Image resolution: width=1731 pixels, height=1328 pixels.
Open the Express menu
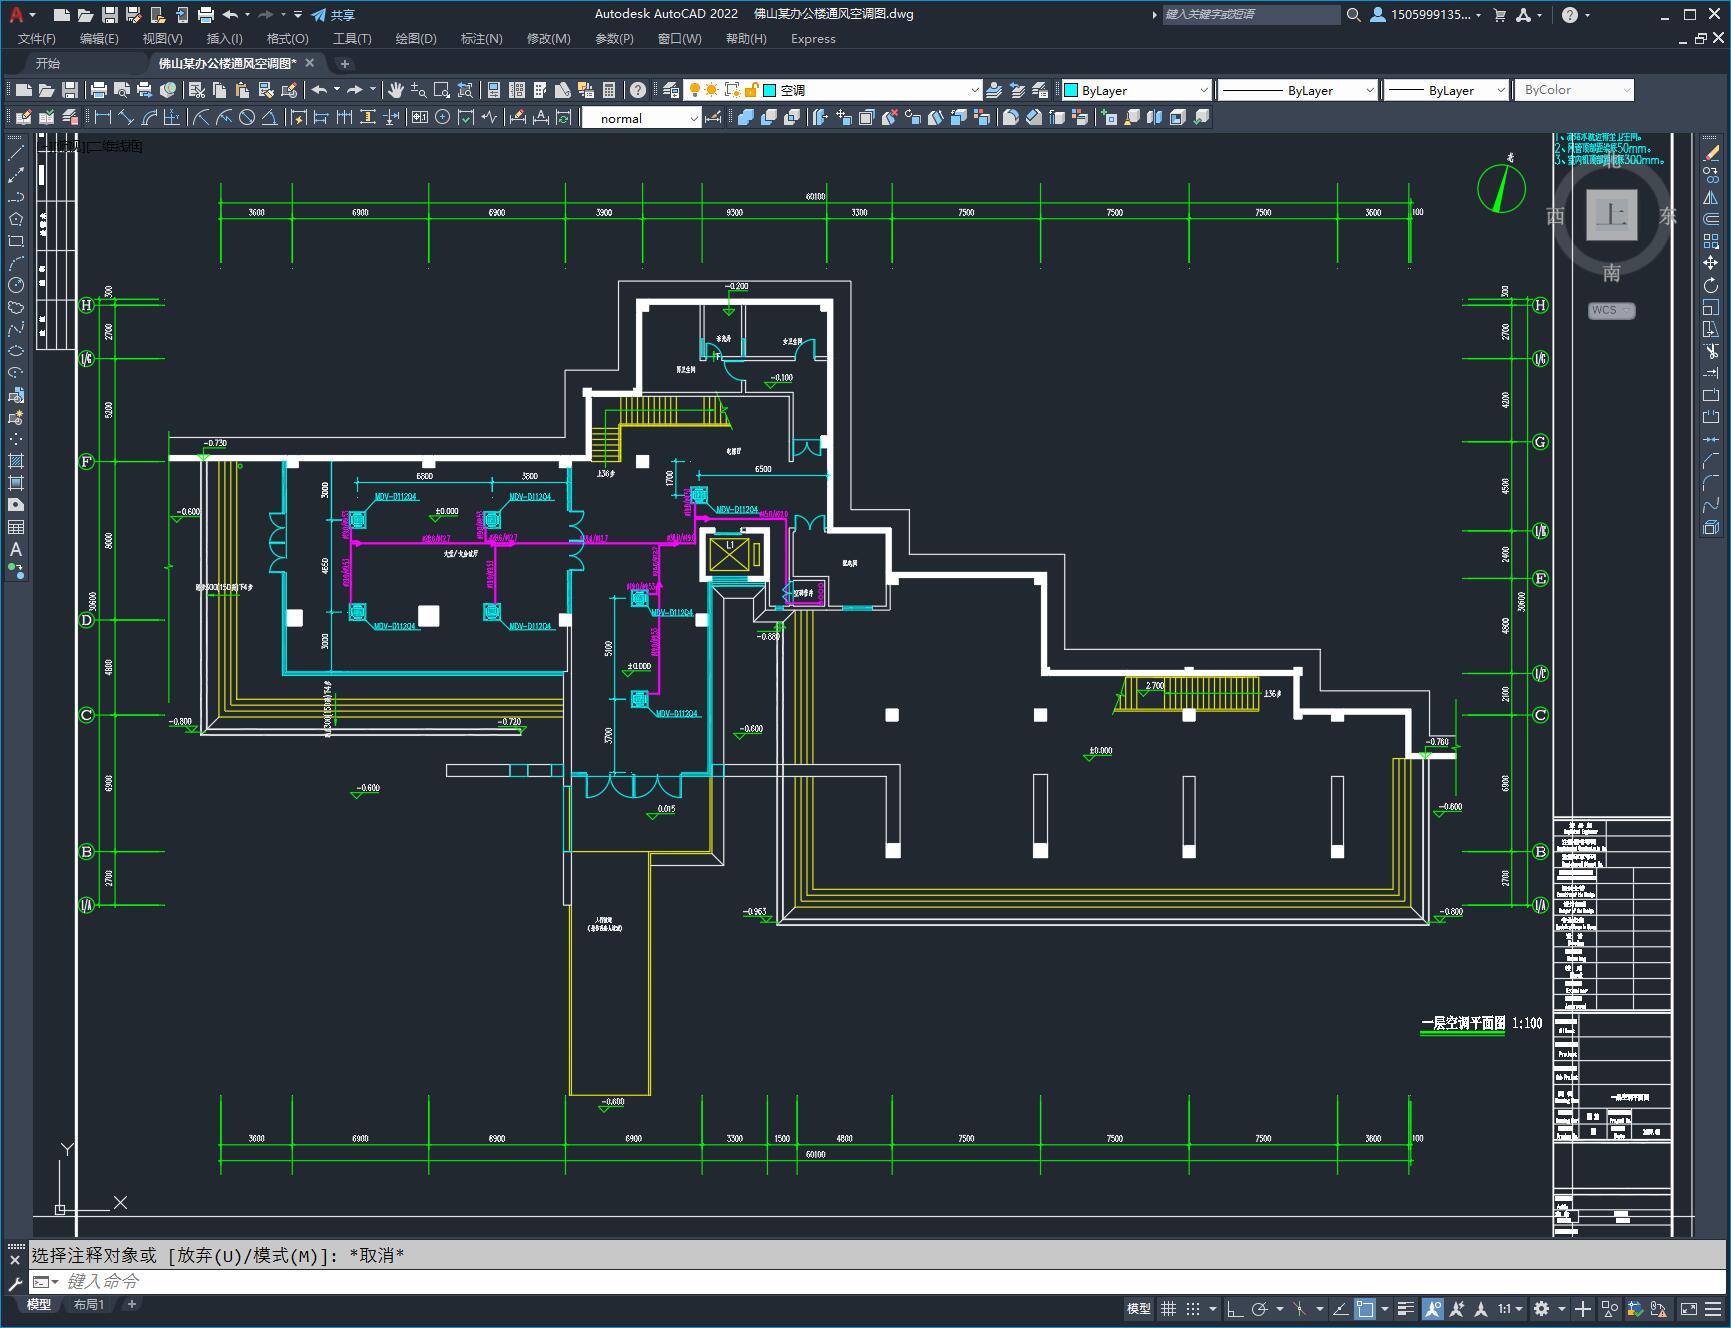pyautogui.click(x=813, y=38)
